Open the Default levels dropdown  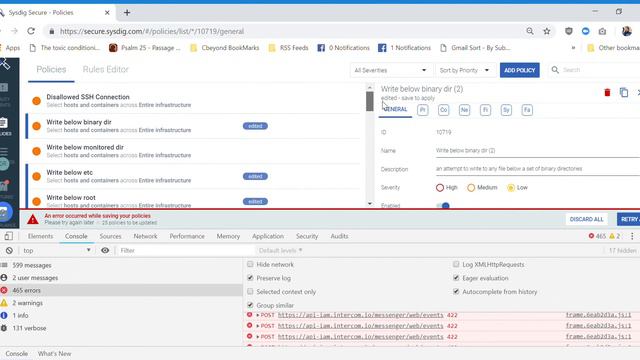tap(280, 250)
